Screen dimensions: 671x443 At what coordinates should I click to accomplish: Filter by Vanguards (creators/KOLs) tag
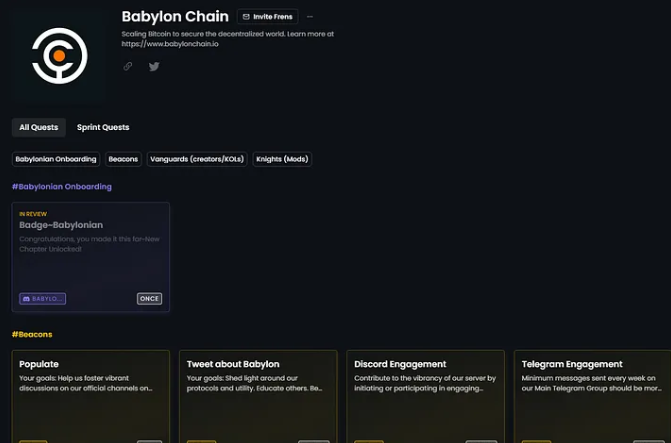(197, 159)
